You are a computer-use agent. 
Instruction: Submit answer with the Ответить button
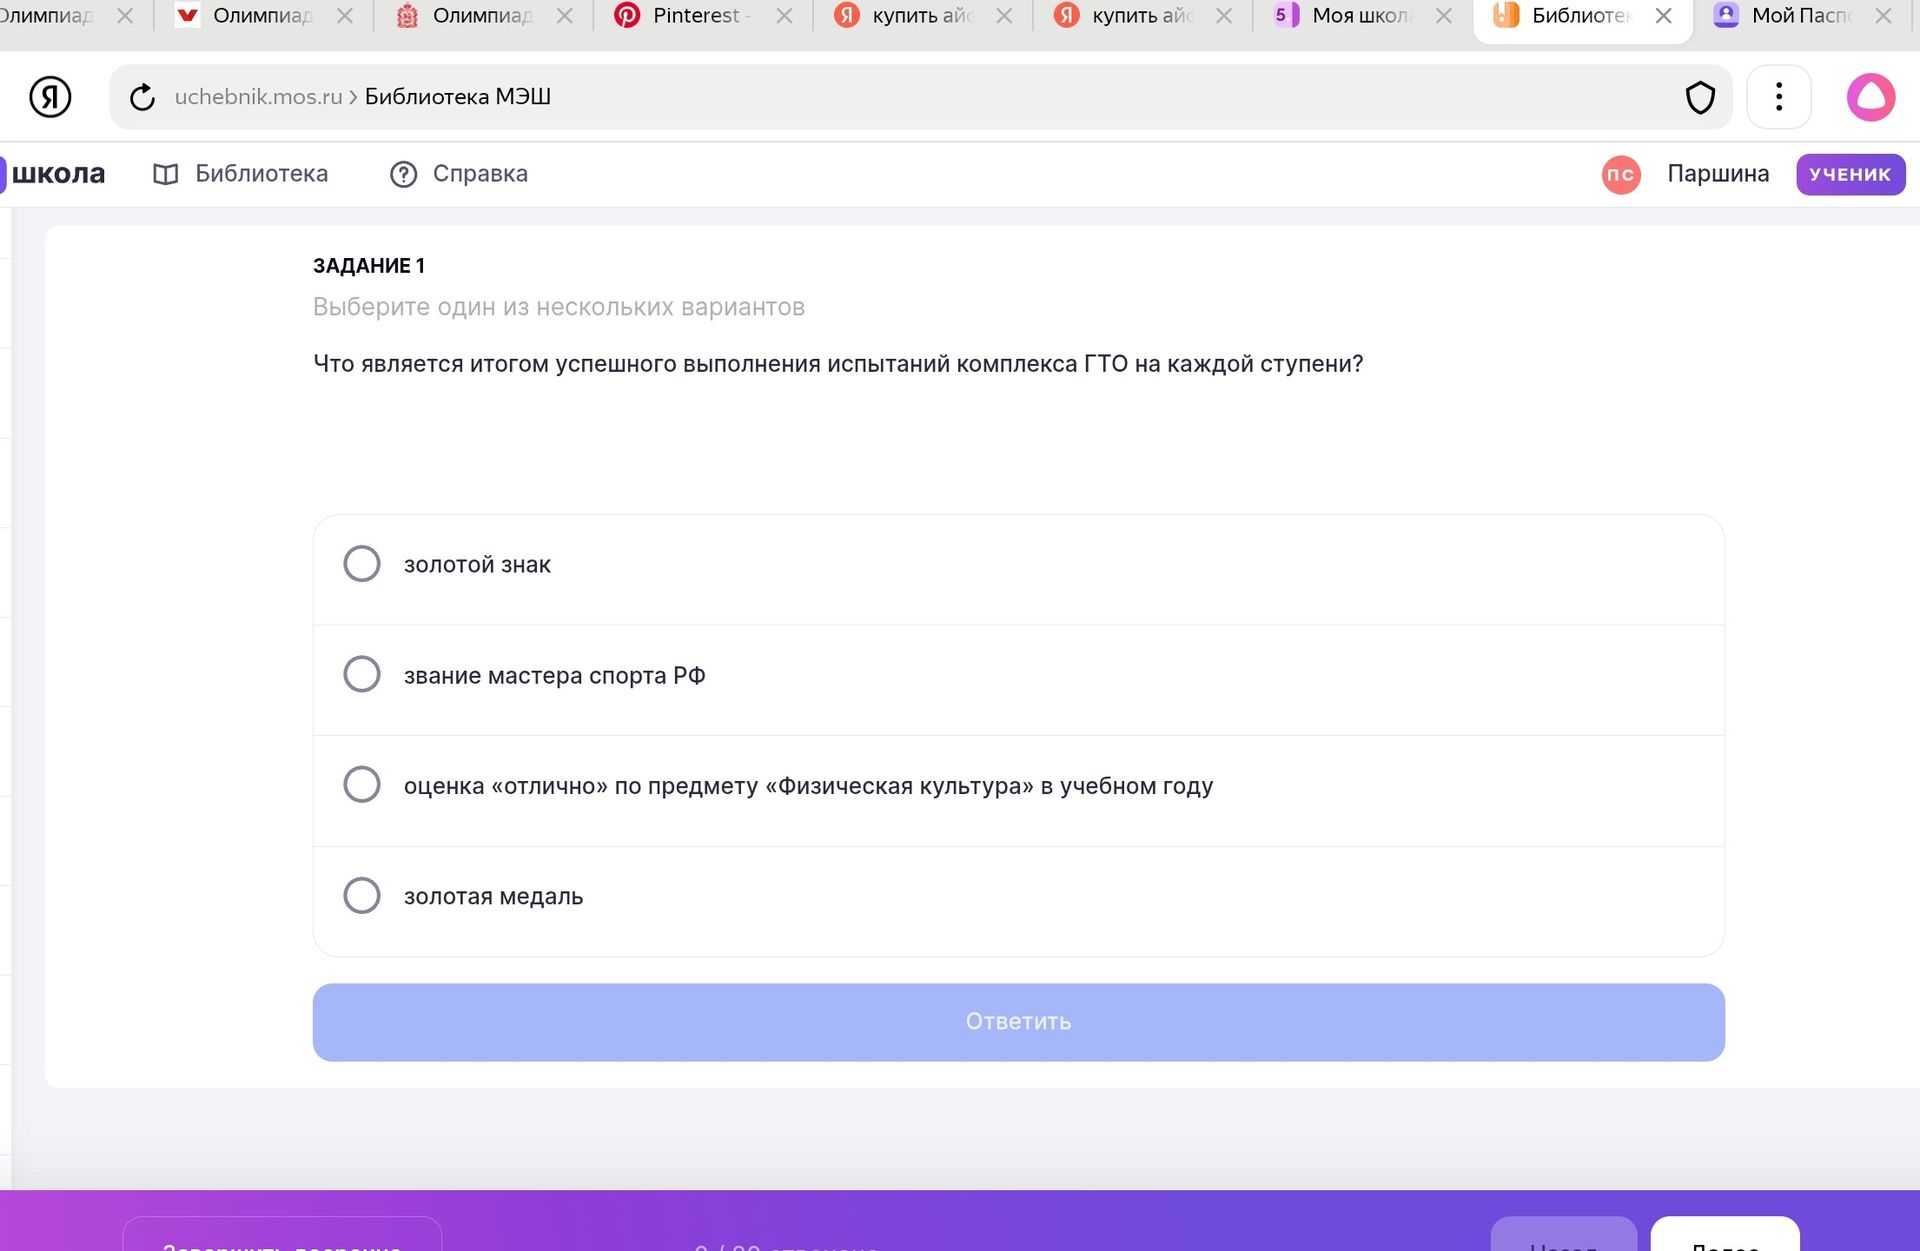pos(1018,1022)
